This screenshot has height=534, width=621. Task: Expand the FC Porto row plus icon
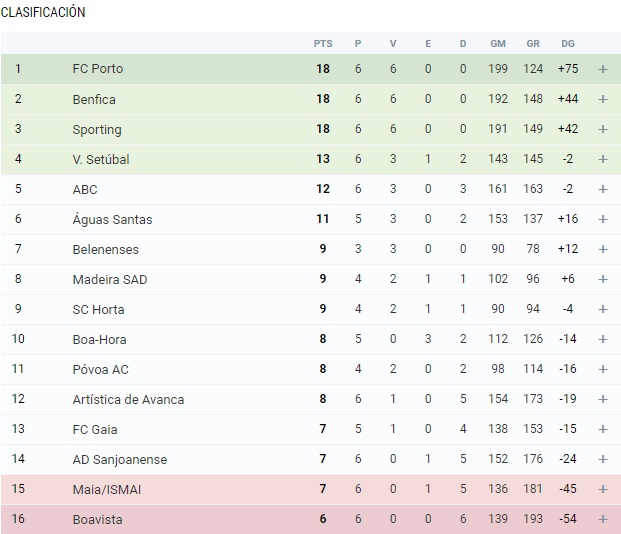tap(603, 69)
